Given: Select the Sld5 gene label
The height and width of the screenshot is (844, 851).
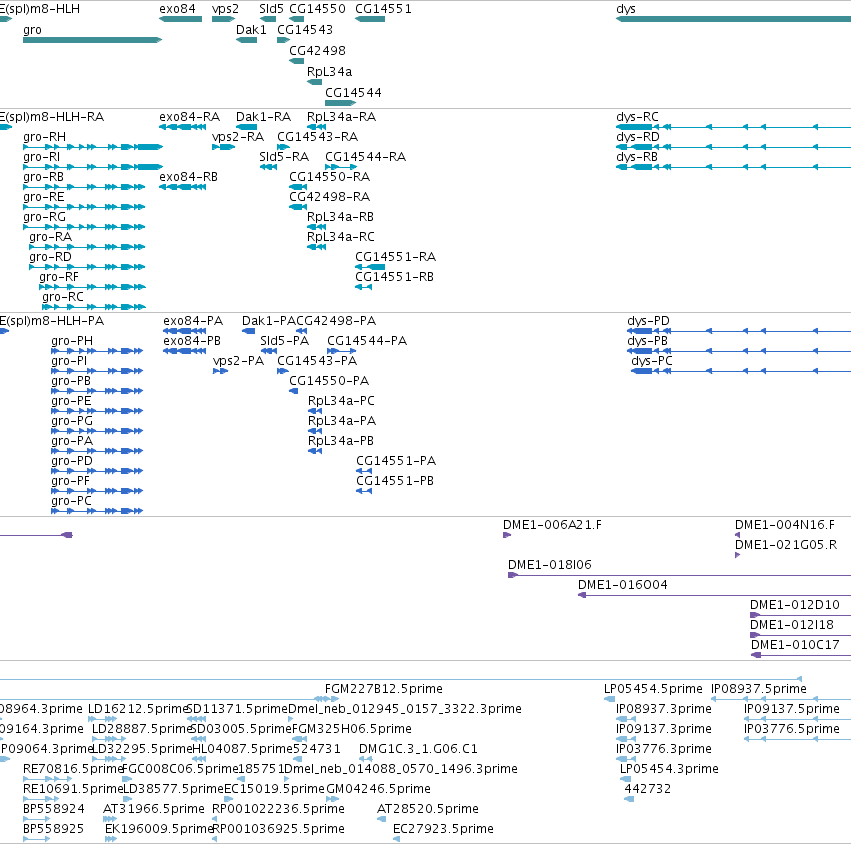Looking at the screenshot, I should (x=271, y=9).
